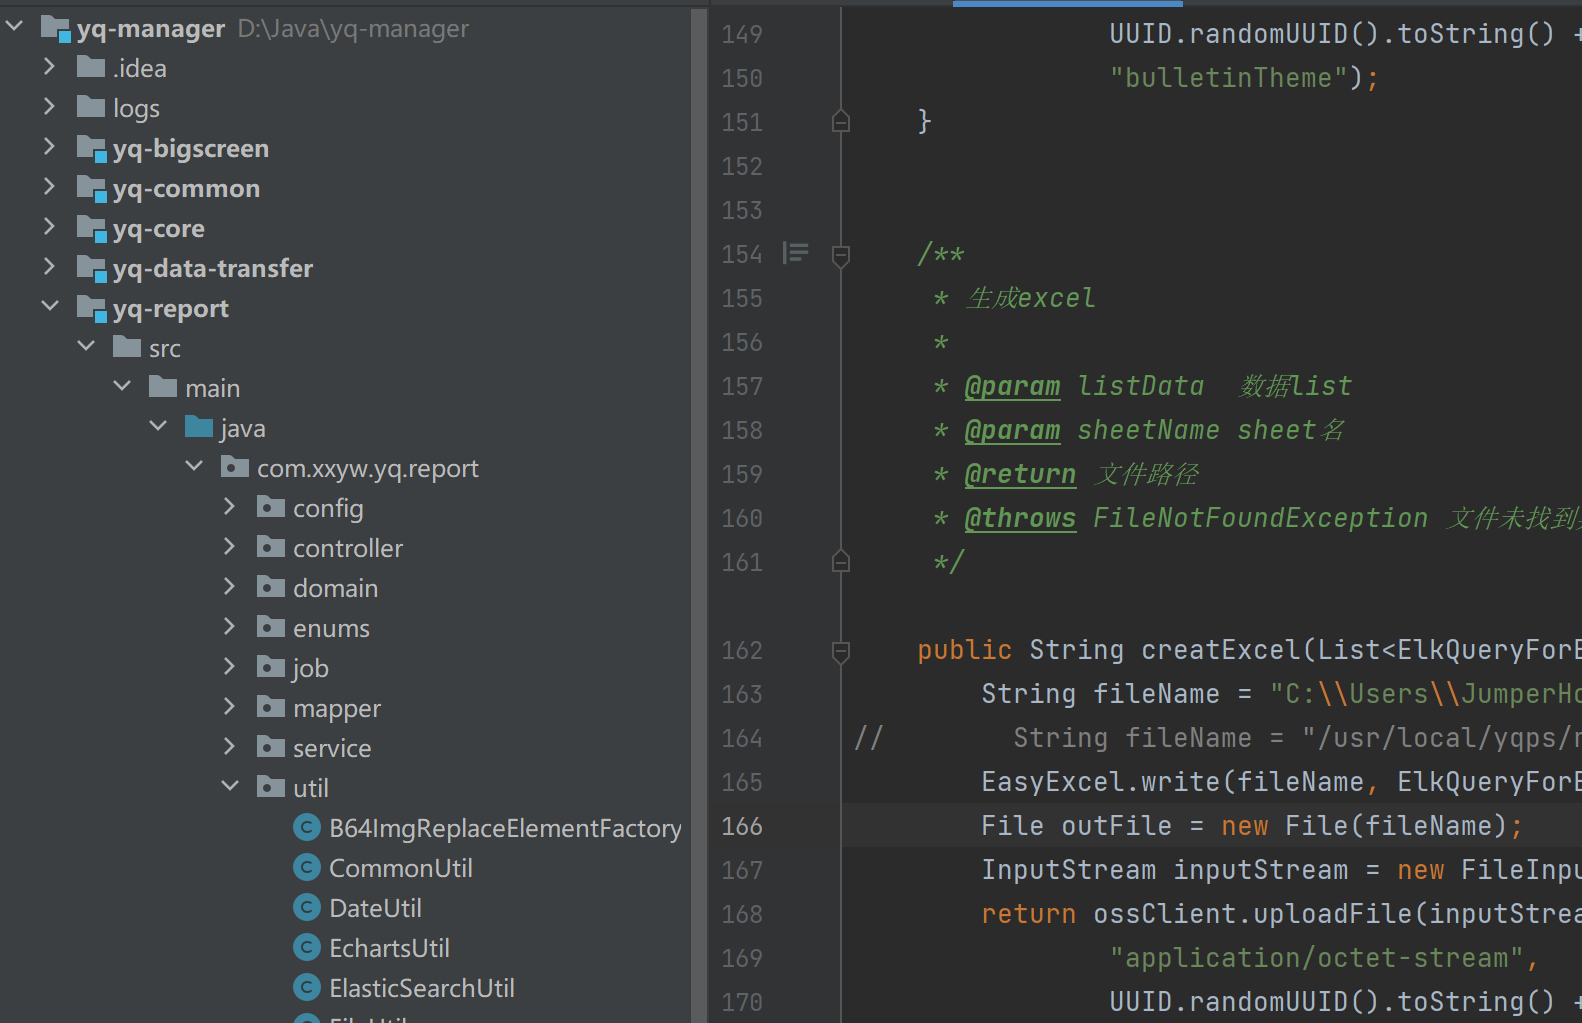Click the .idea folder icon
The image size is (1582, 1023).
coord(91,67)
